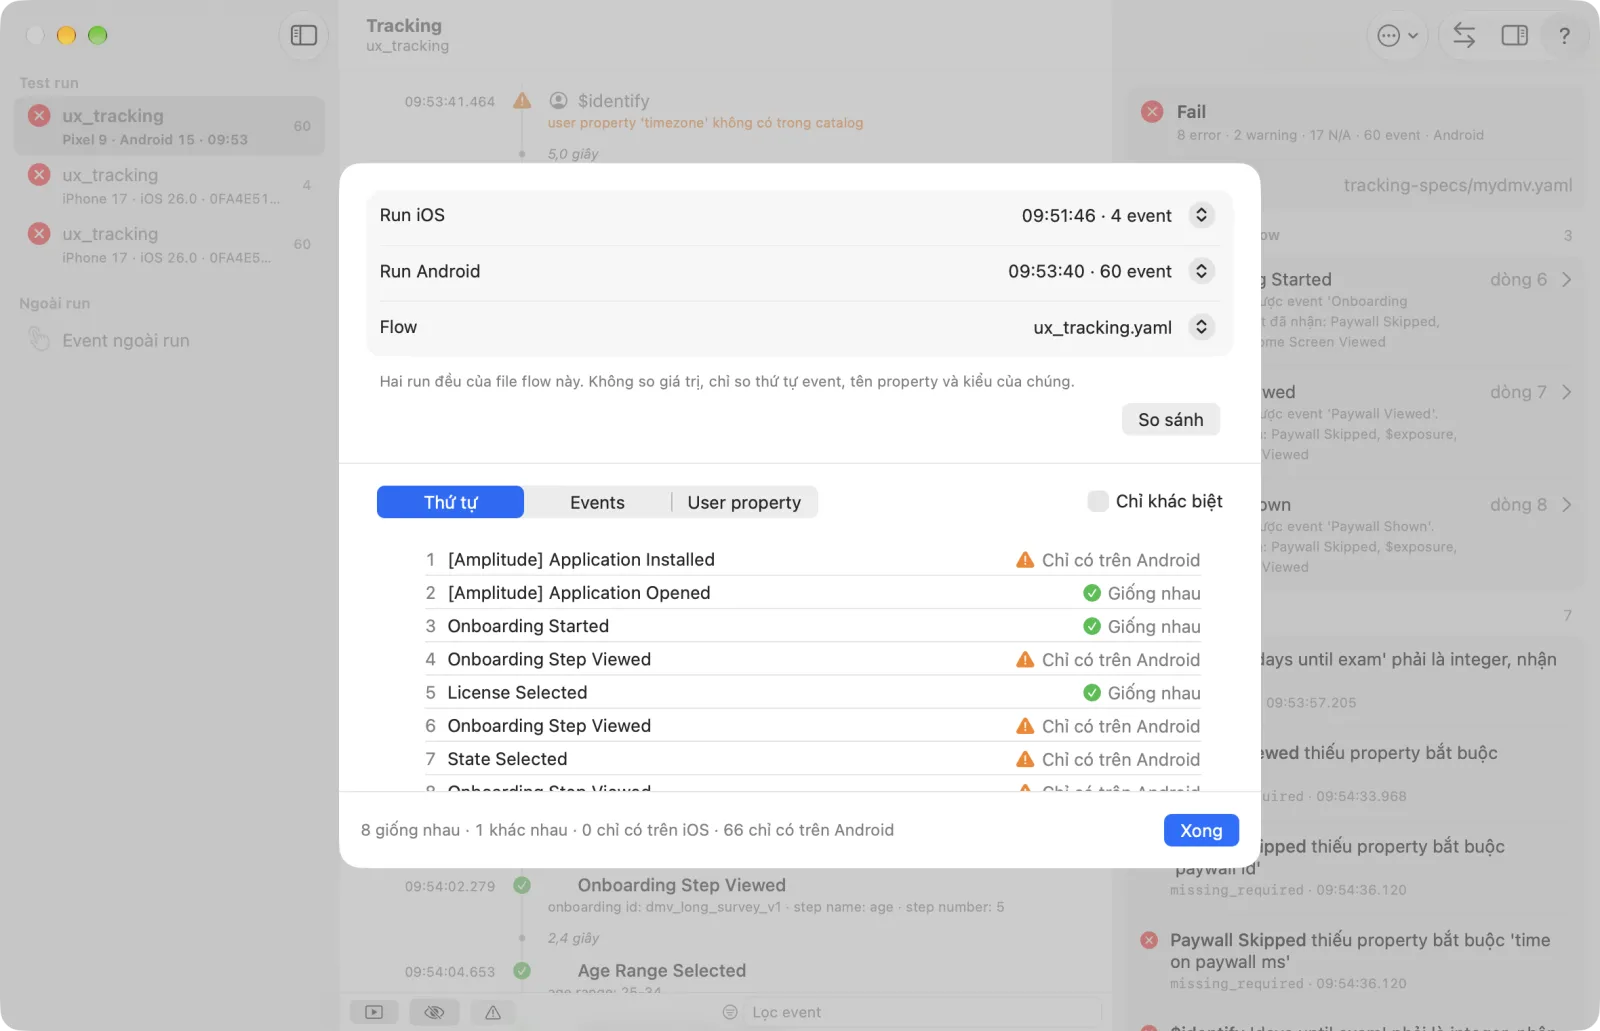1600x1031 pixels.
Task: Select the Age Range Selected timeline event
Action: point(661,971)
